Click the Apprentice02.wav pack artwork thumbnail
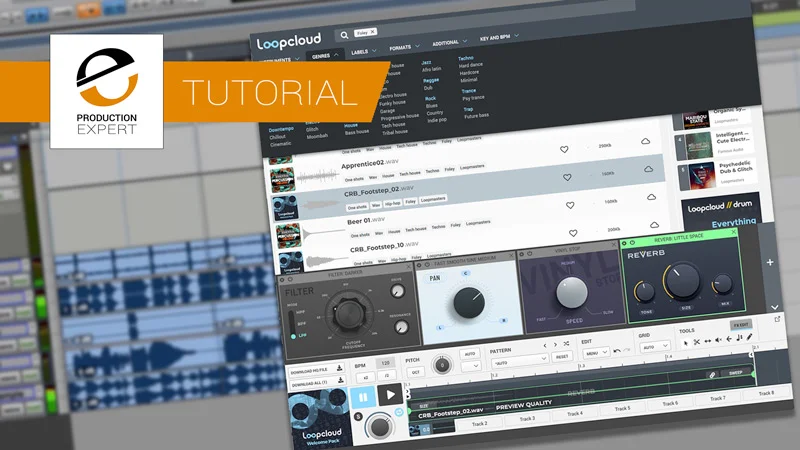The height and width of the screenshot is (450, 800). pos(282,180)
